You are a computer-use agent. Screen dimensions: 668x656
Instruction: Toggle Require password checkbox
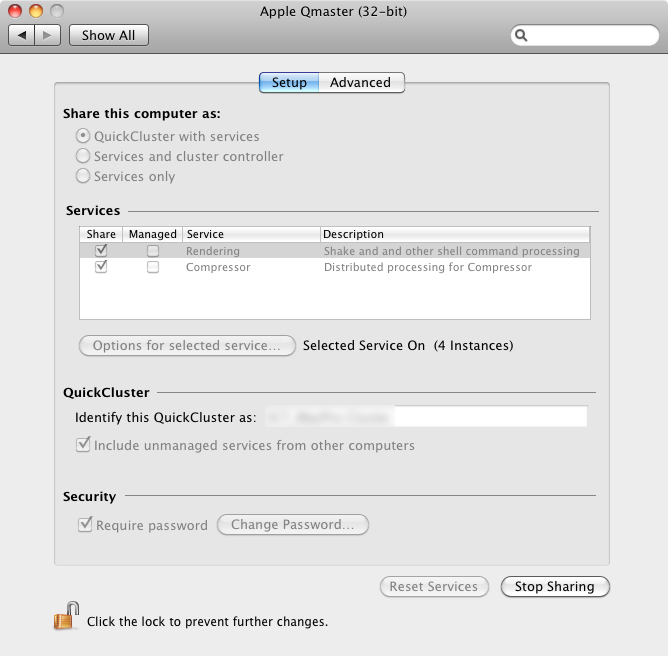[x=85, y=524]
